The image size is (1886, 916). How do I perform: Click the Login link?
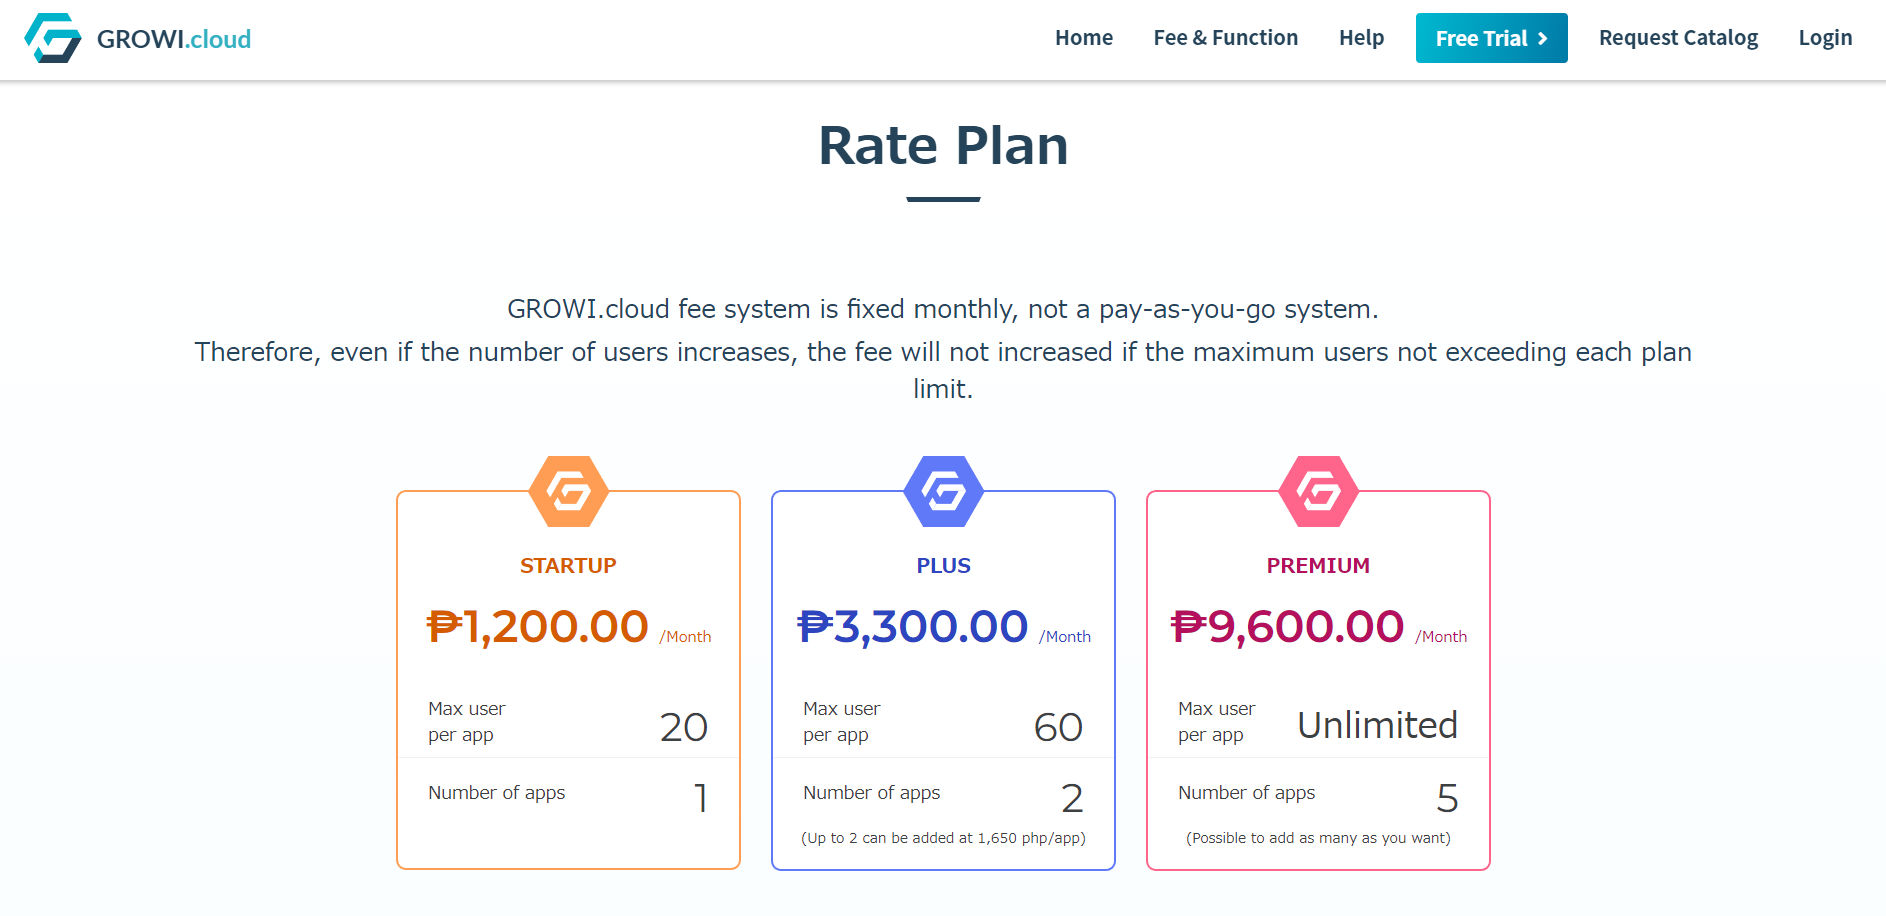point(1824,38)
